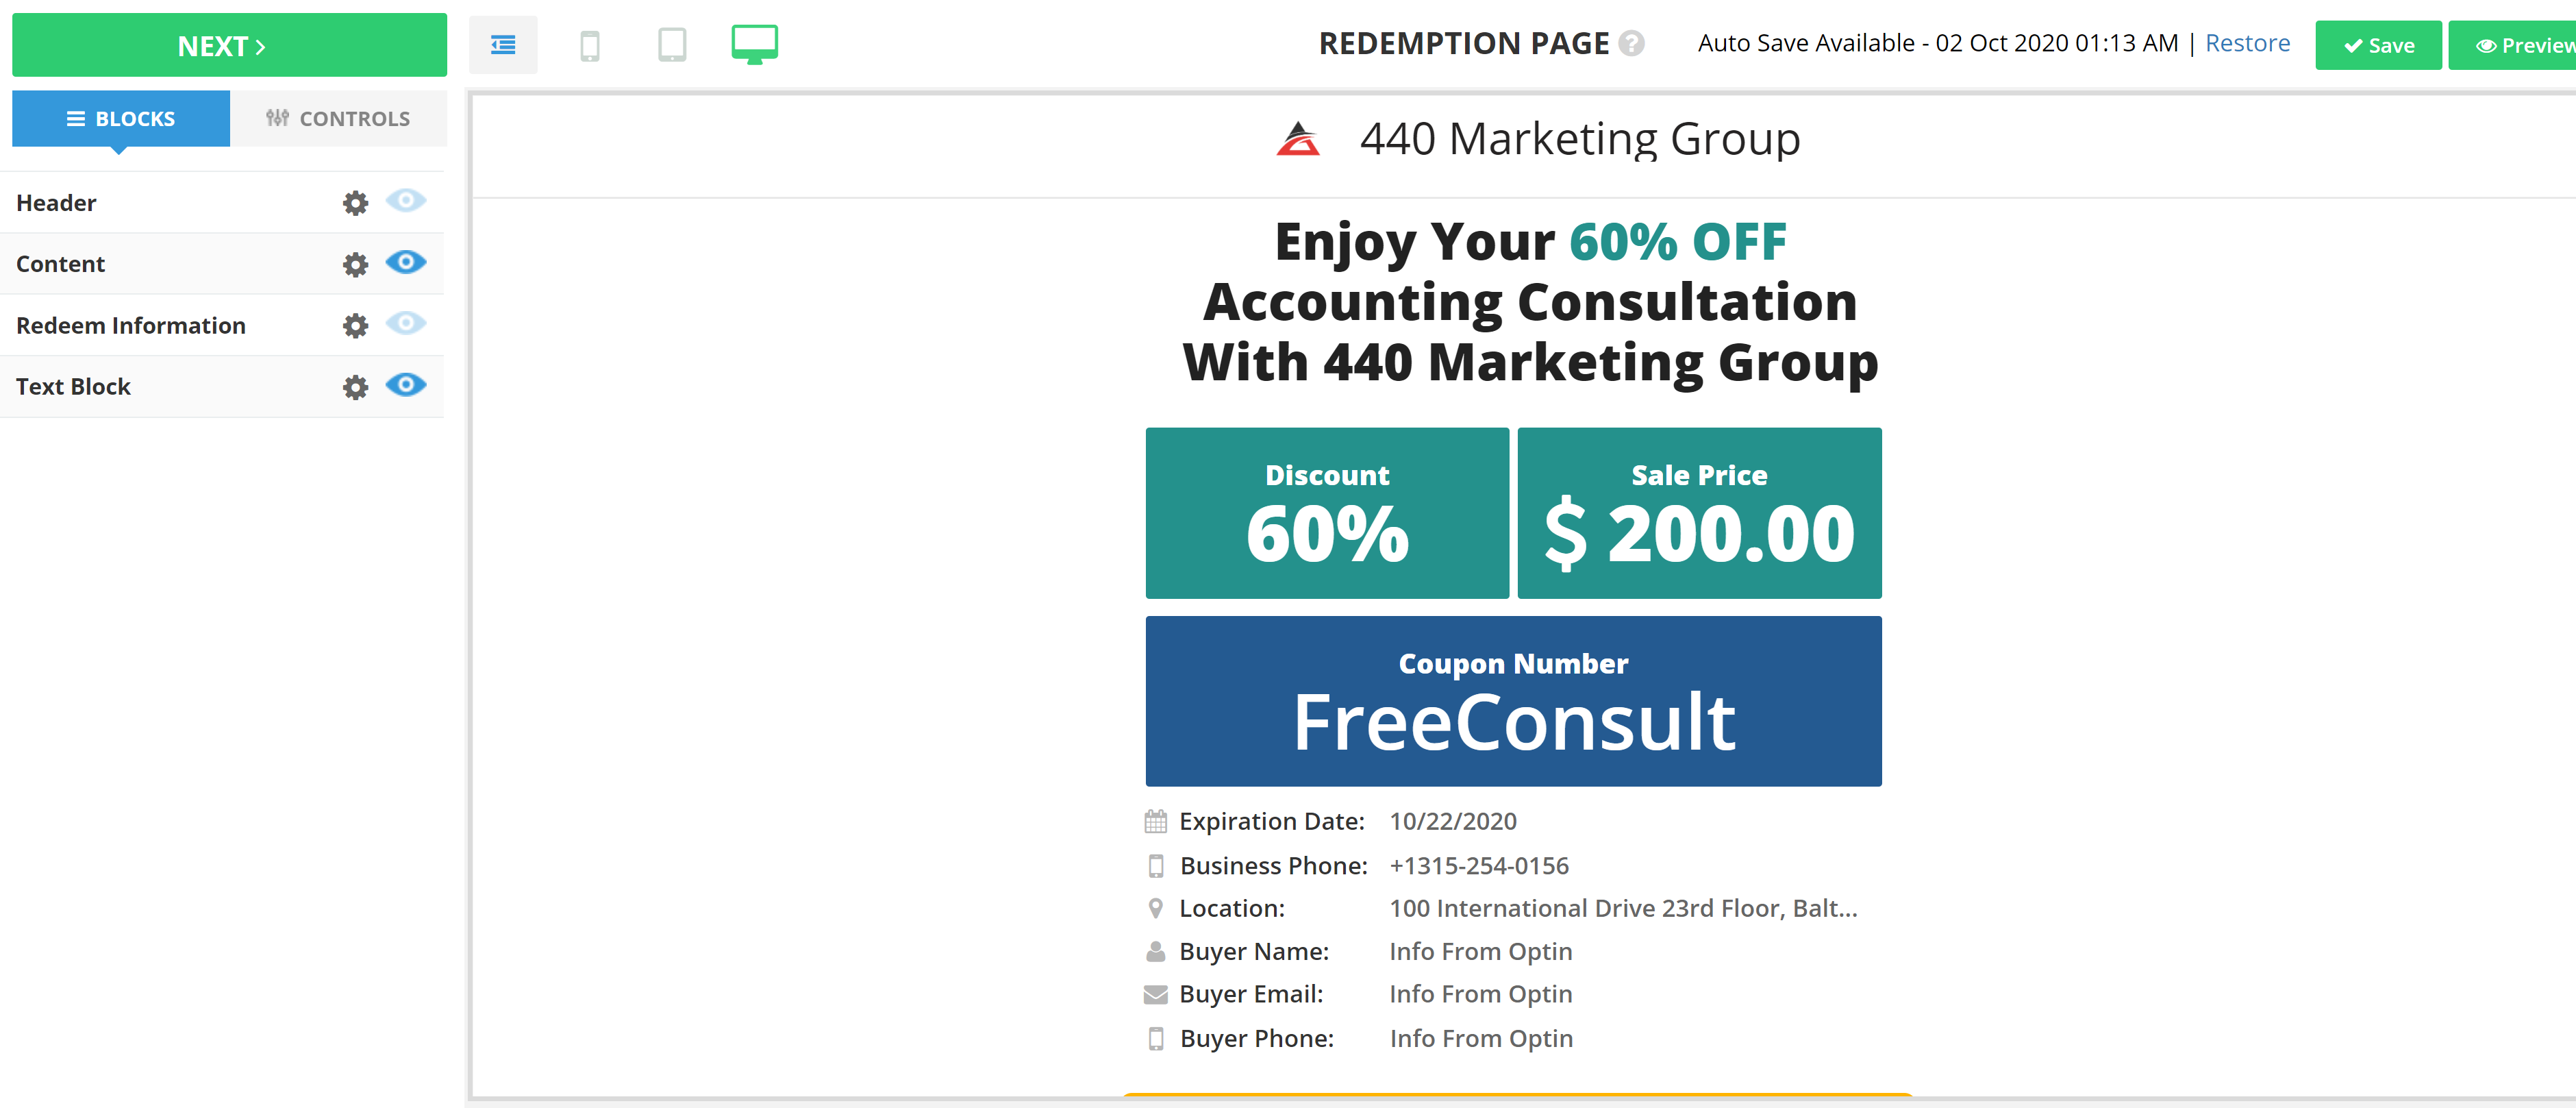This screenshot has width=2576, height=1108.
Task: Click the green NEXT button
Action: [229, 46]
